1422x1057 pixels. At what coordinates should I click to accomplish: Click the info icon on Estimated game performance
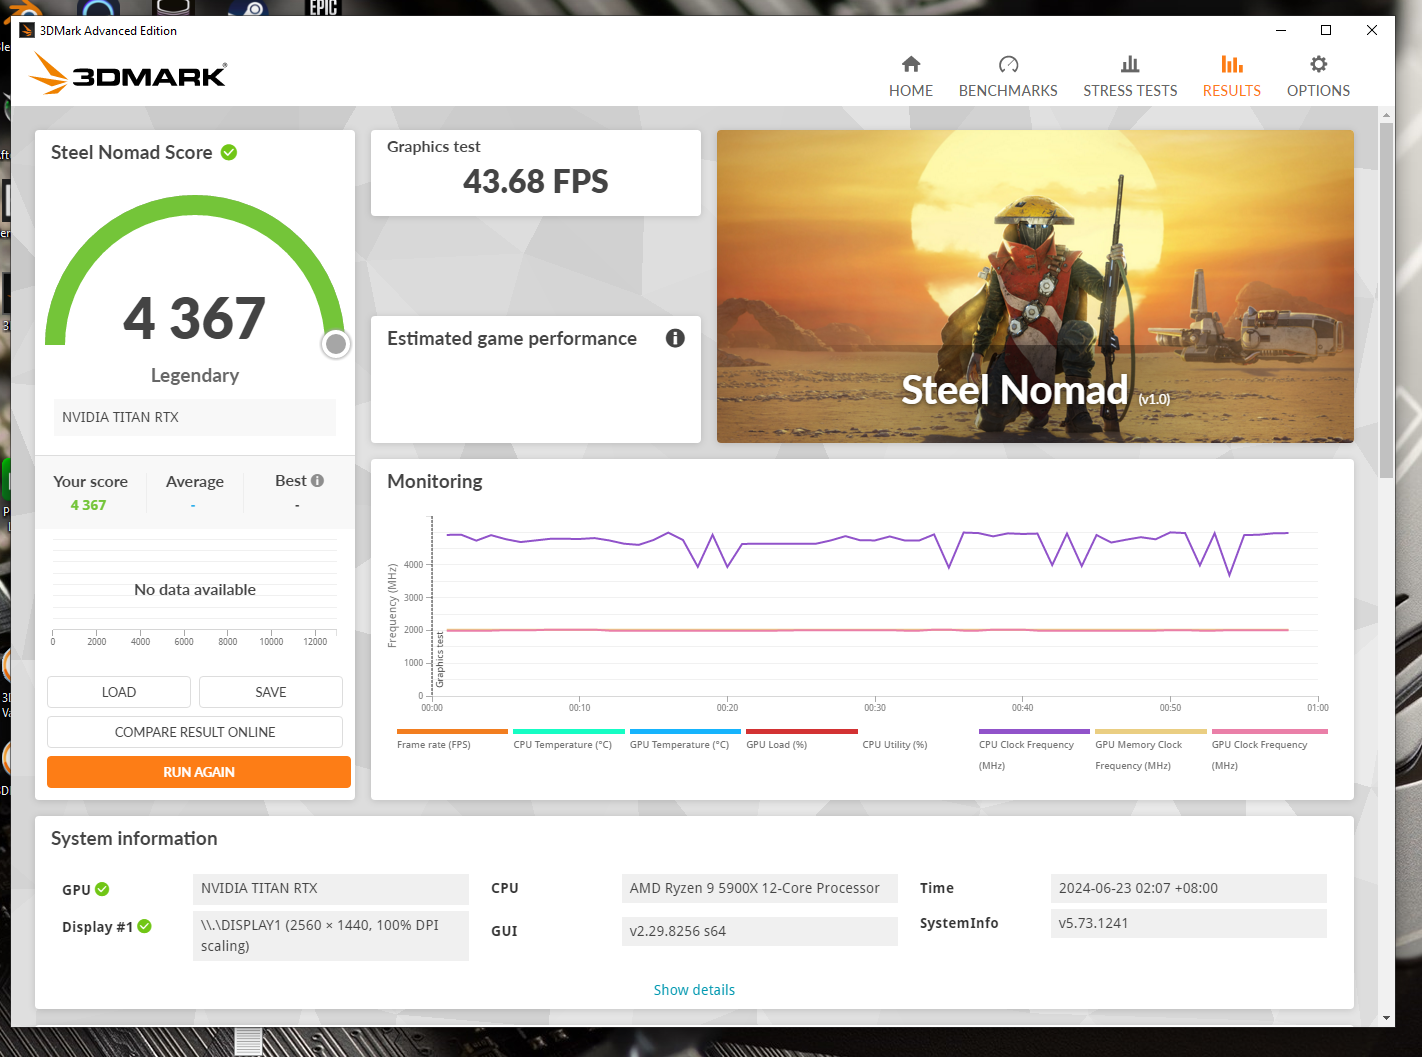(675, 338)
